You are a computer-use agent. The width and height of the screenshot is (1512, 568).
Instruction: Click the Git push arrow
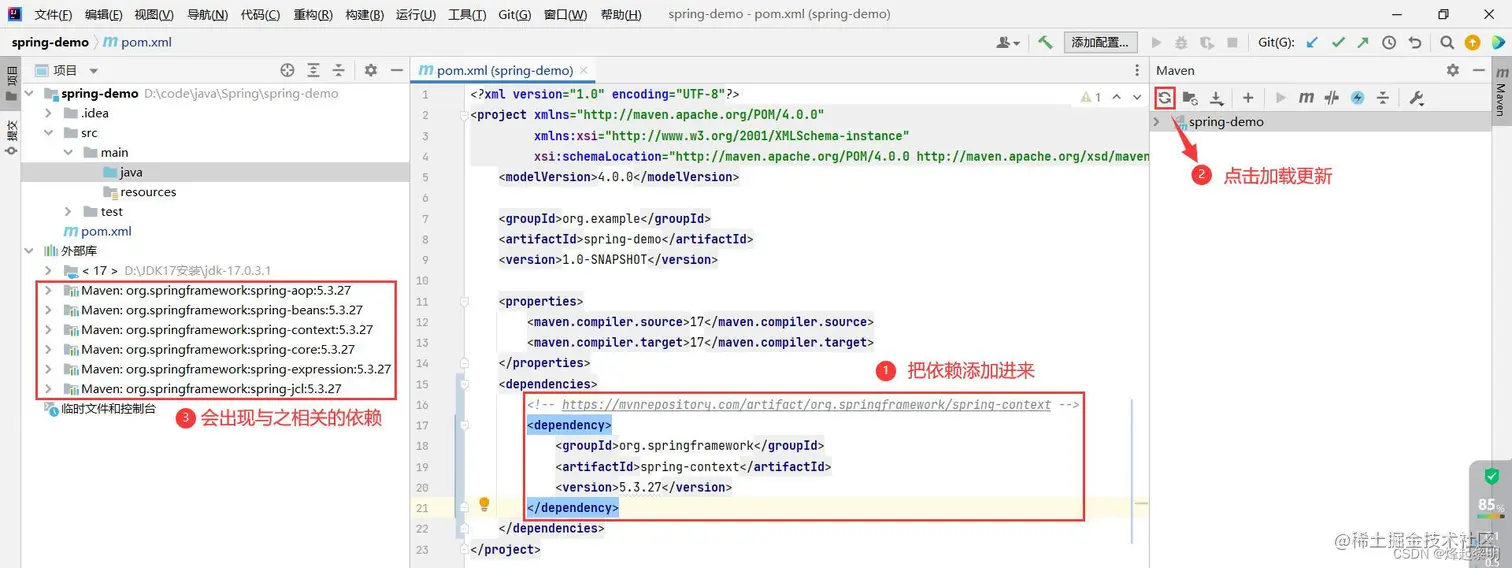tap(1362, 43)
